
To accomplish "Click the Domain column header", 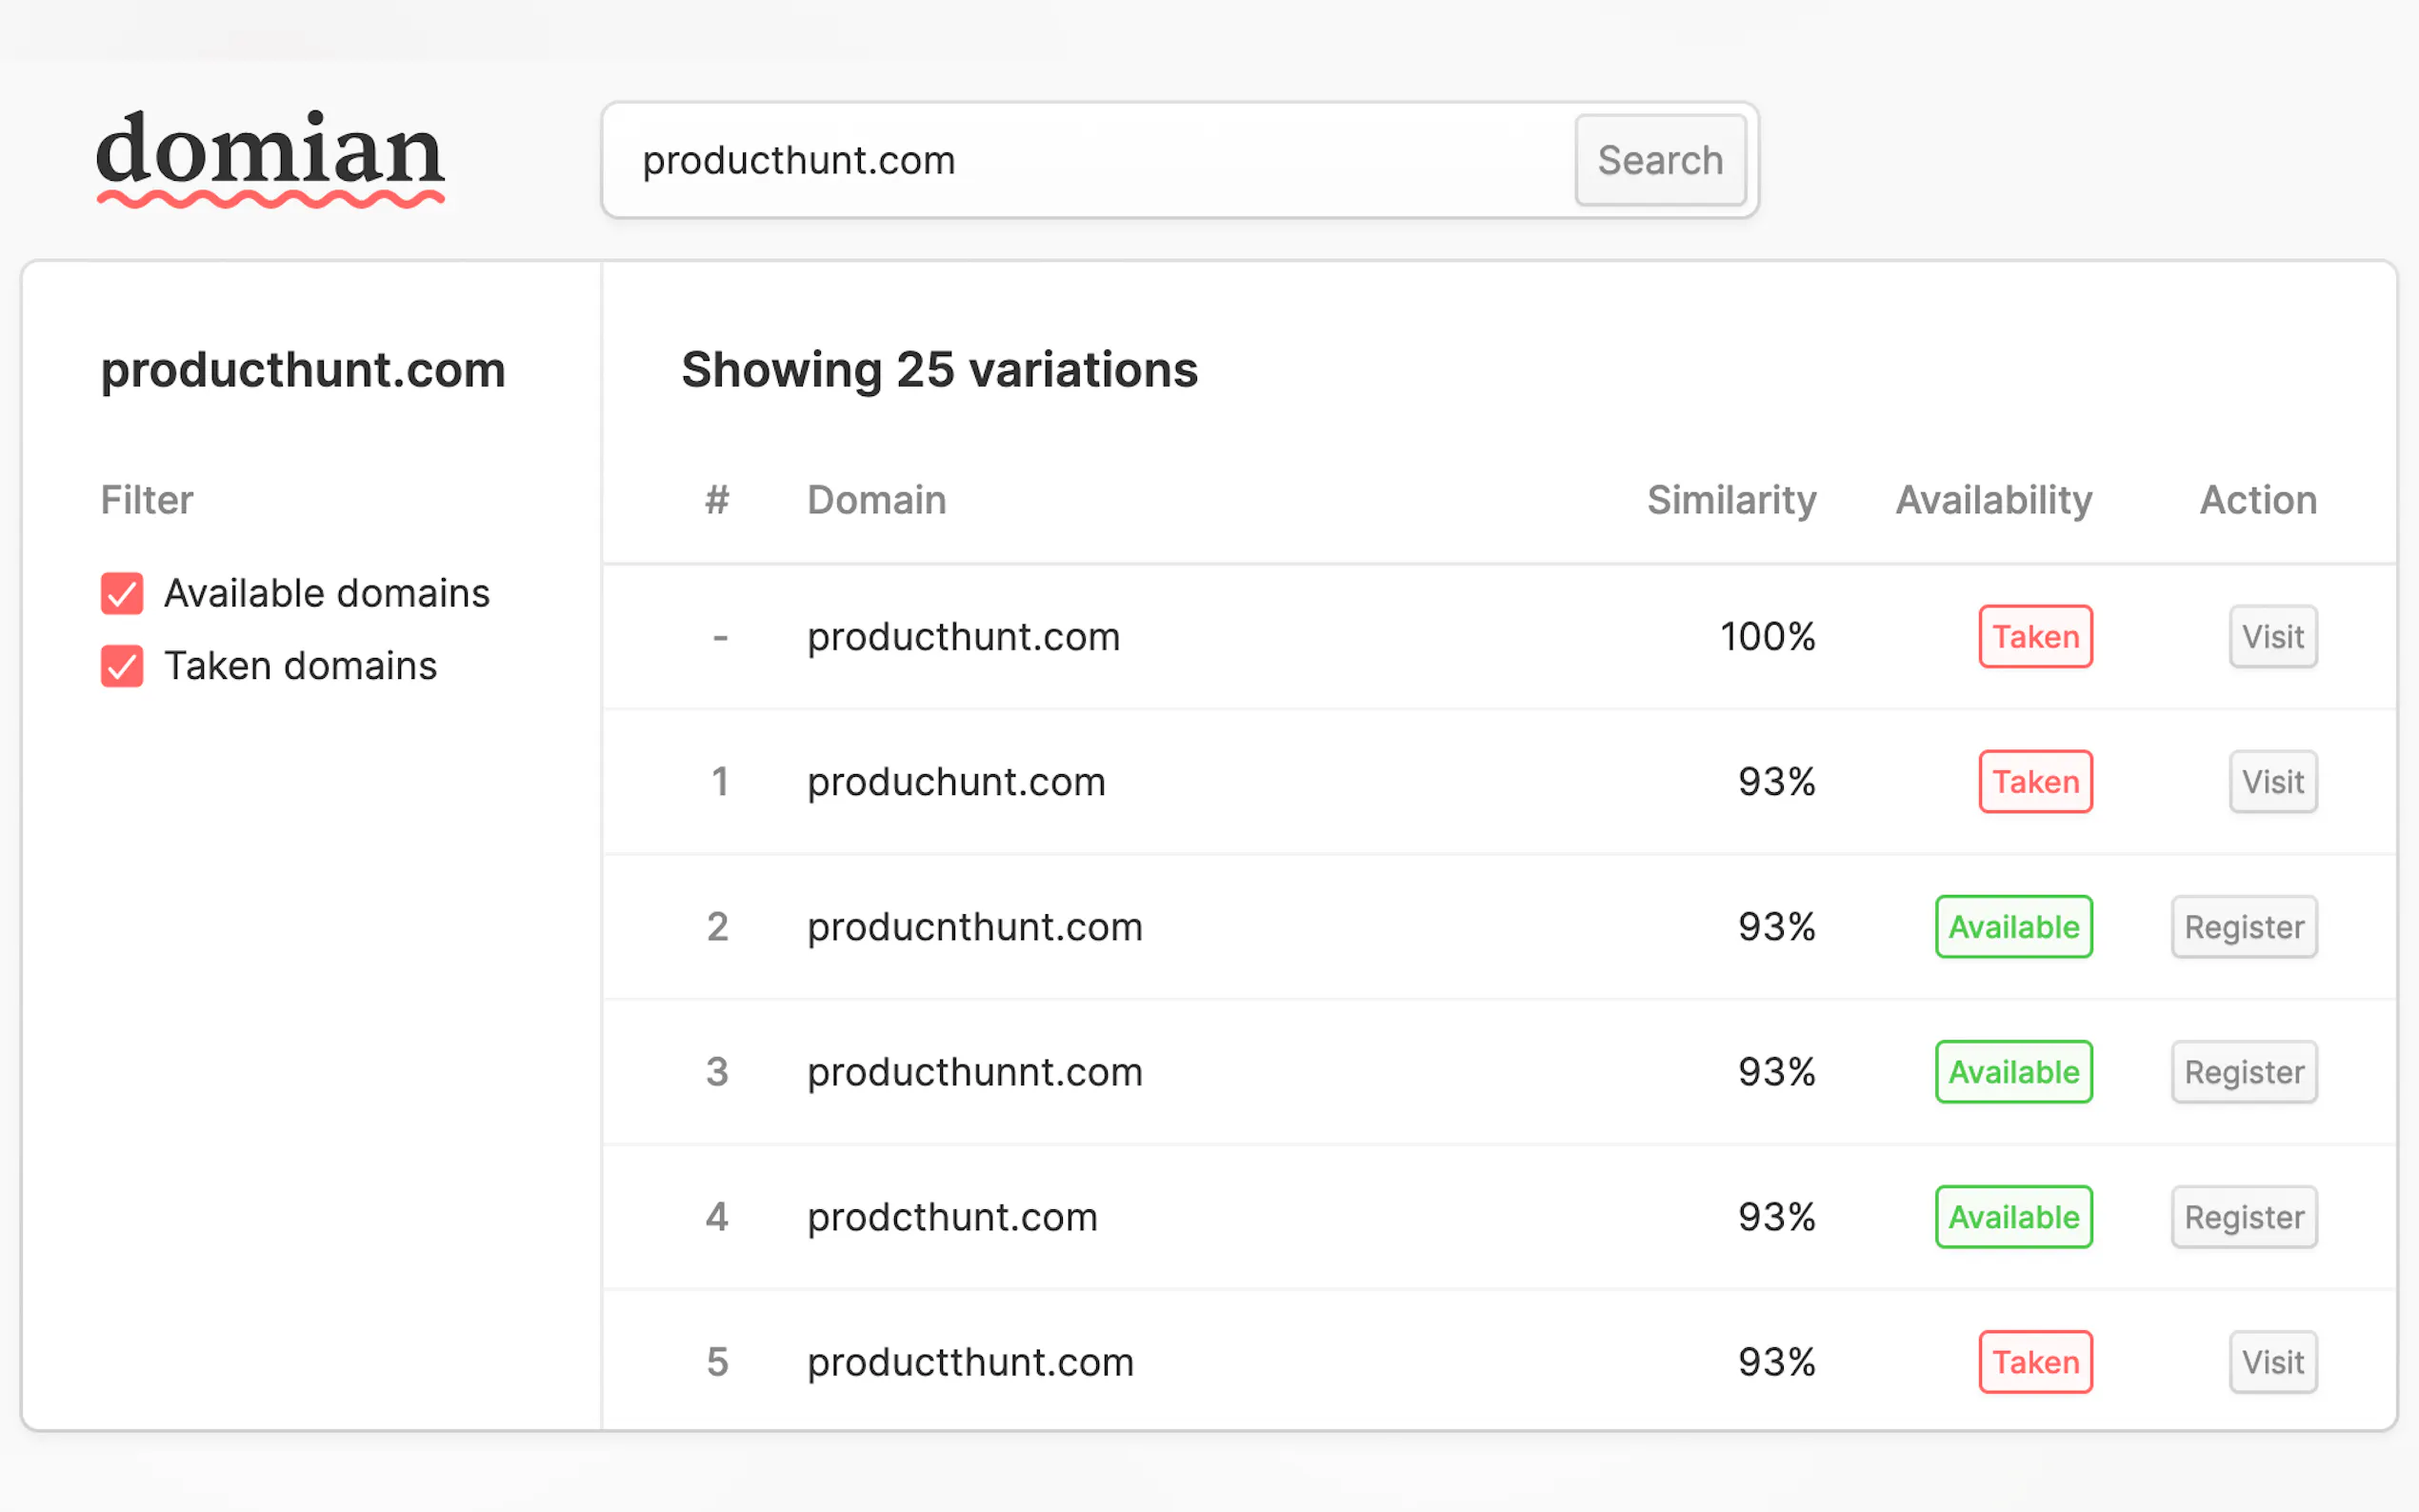I will [x=876, y=499].
